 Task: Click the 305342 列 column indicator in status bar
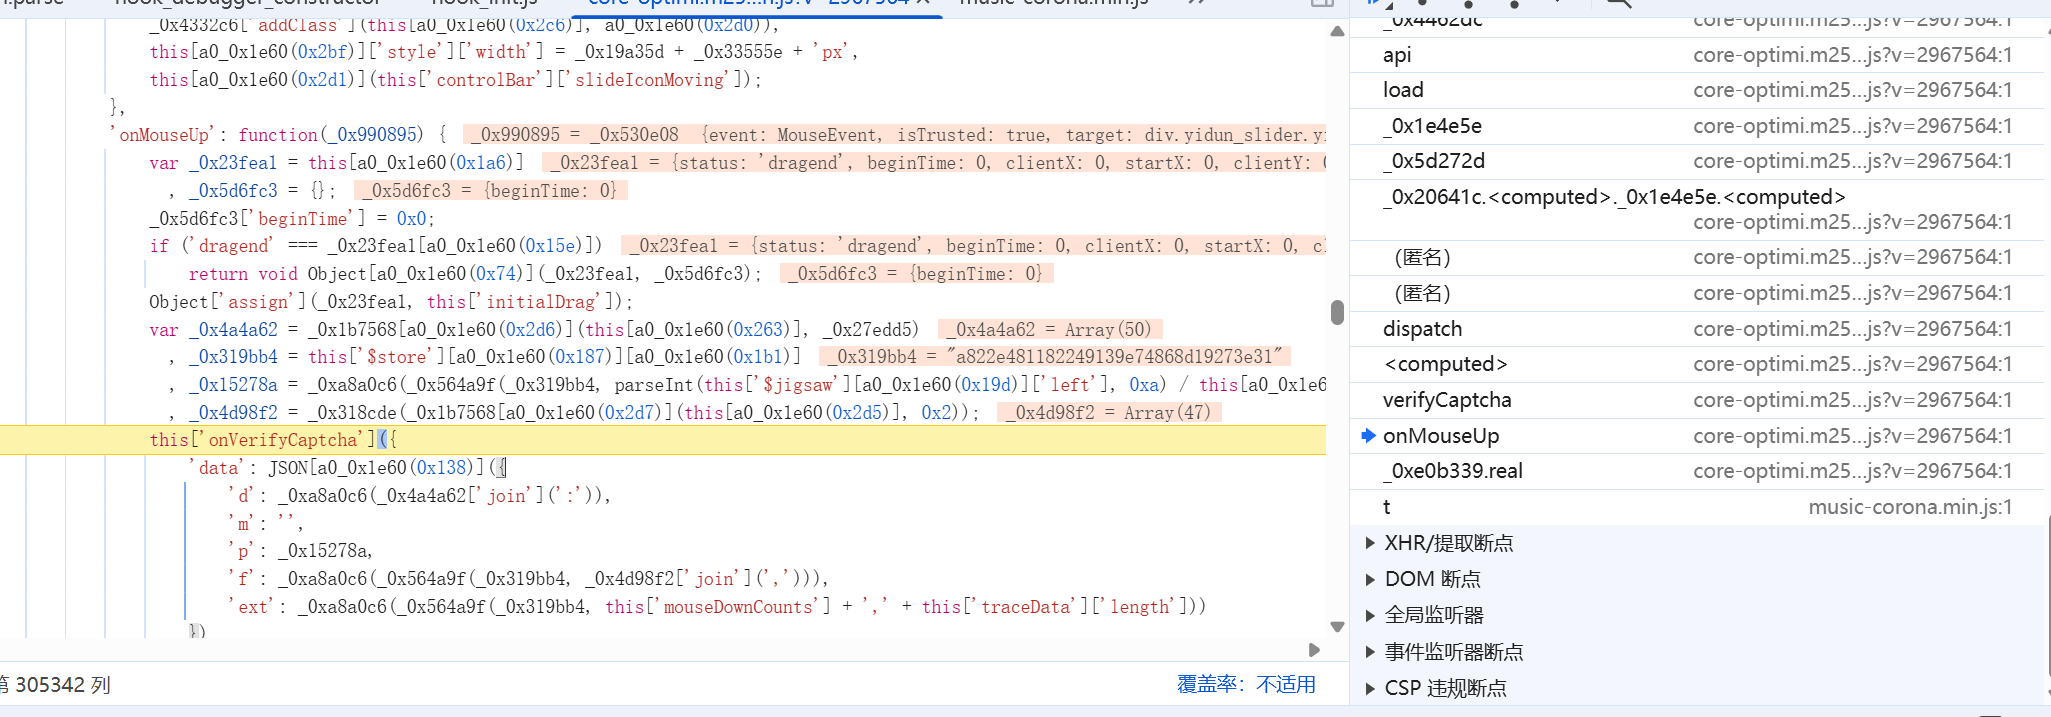click(62, 685)
